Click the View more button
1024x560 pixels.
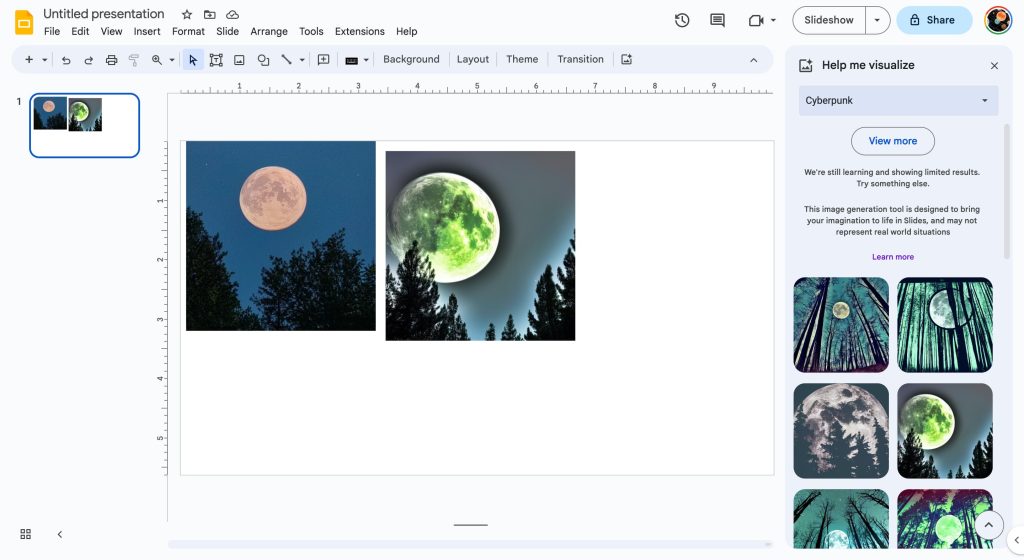892,141
